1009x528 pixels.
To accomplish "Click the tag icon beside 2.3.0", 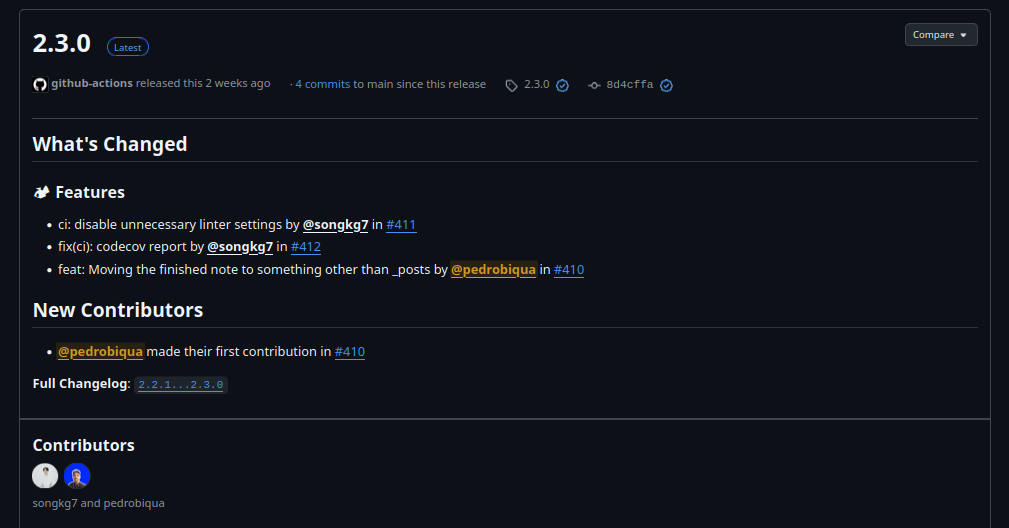I will click(511, 85).
